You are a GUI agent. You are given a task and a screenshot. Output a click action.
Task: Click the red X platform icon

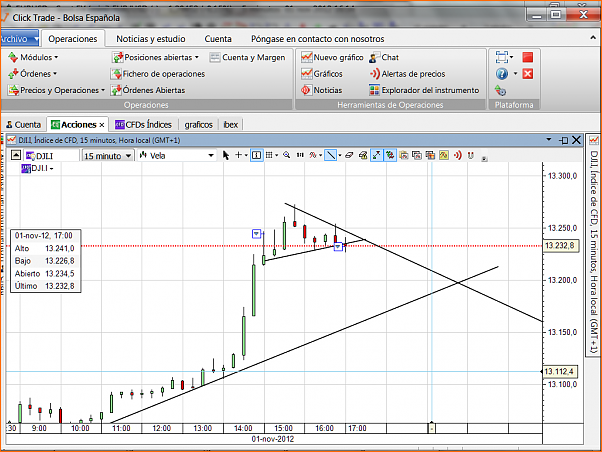coord(528,74)
